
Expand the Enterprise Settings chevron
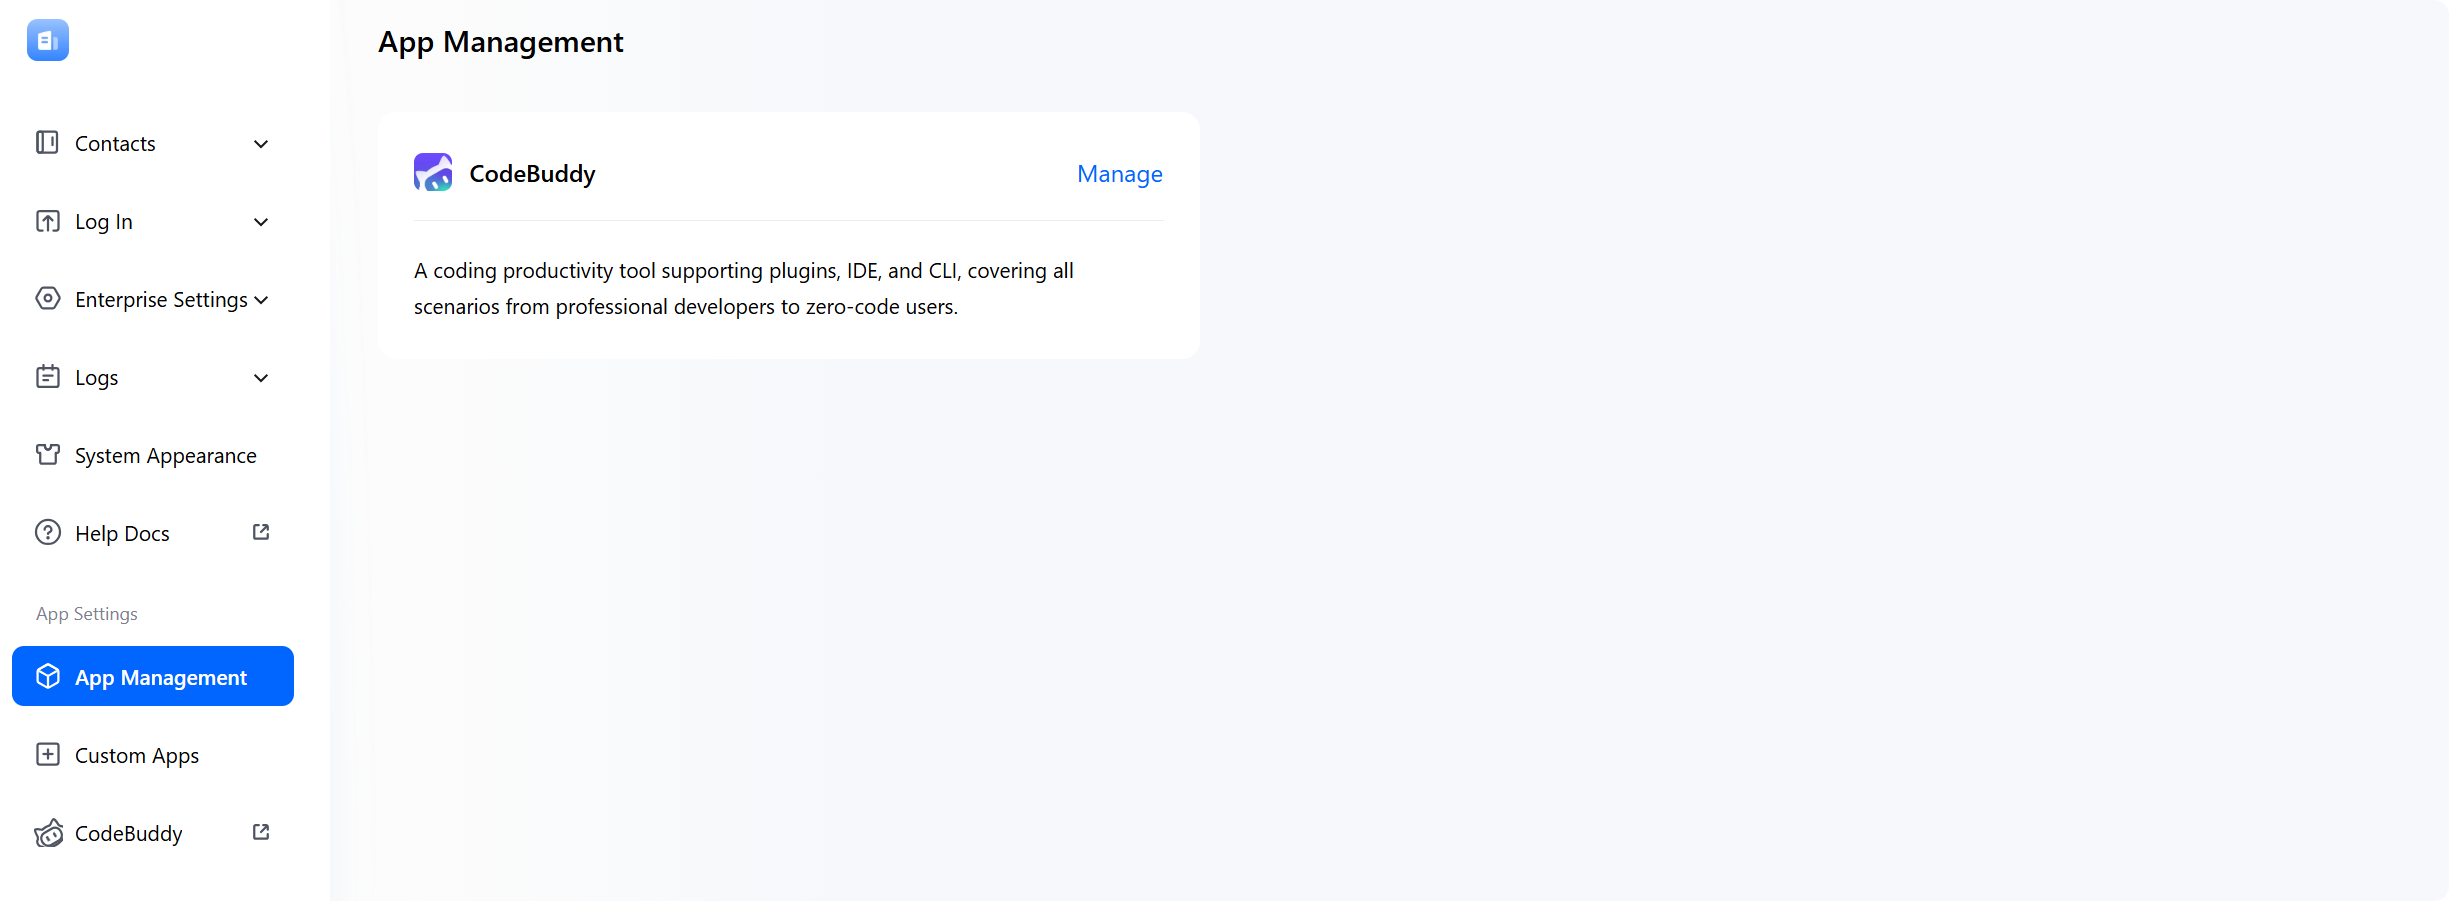[261, 300]
